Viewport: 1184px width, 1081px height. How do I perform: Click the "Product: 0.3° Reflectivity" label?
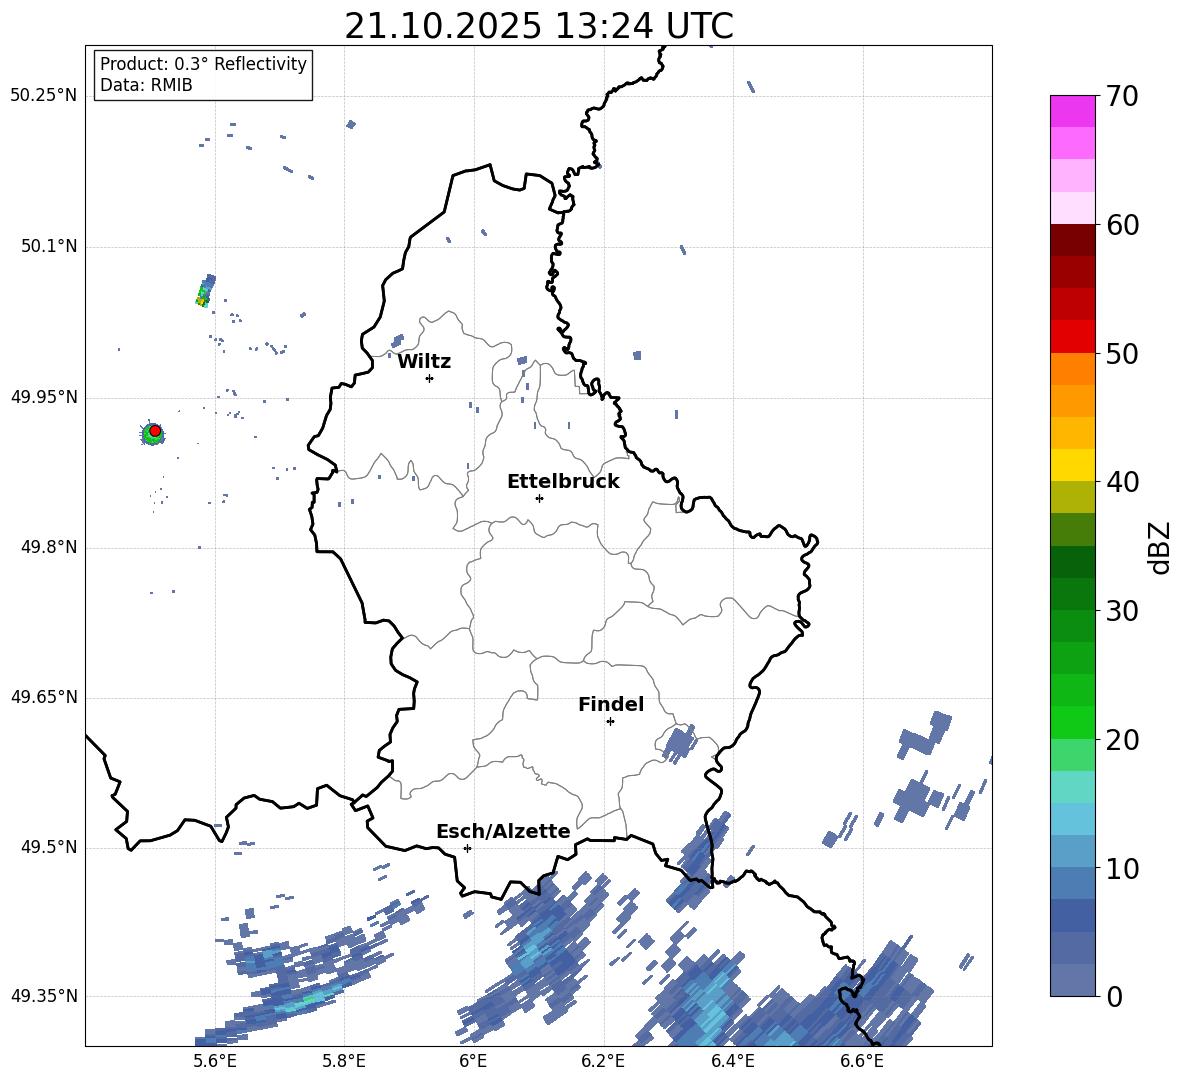click(x=203, y=64)
